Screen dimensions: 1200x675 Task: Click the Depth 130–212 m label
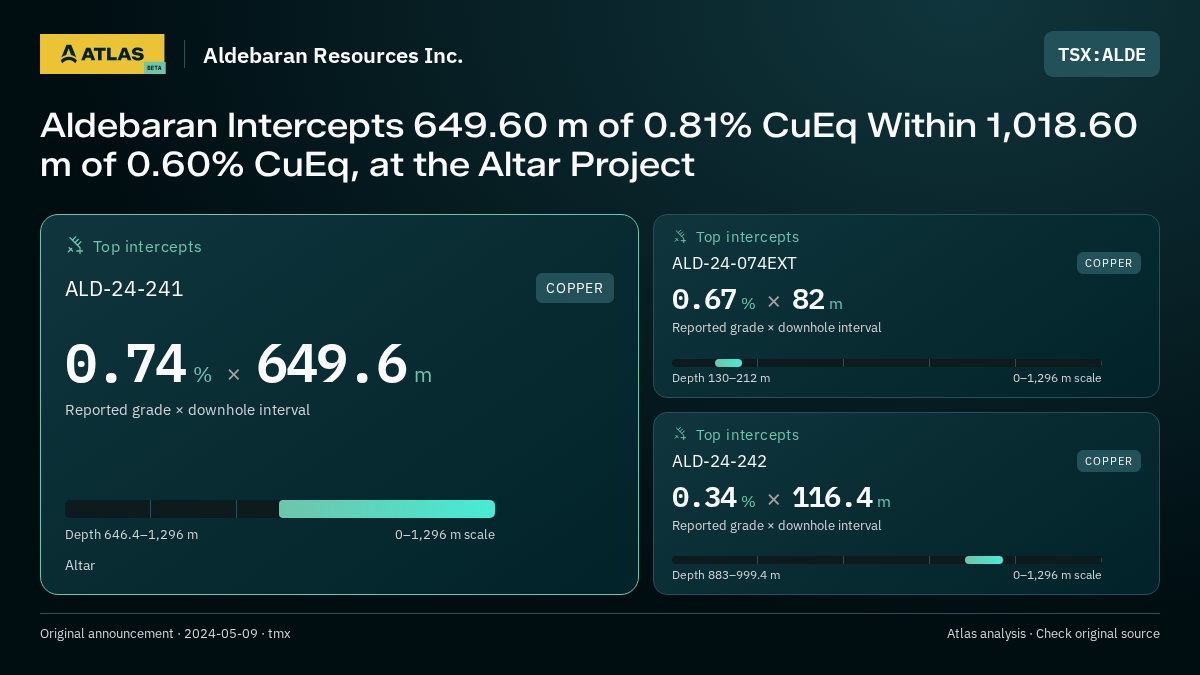click(721, 378)
